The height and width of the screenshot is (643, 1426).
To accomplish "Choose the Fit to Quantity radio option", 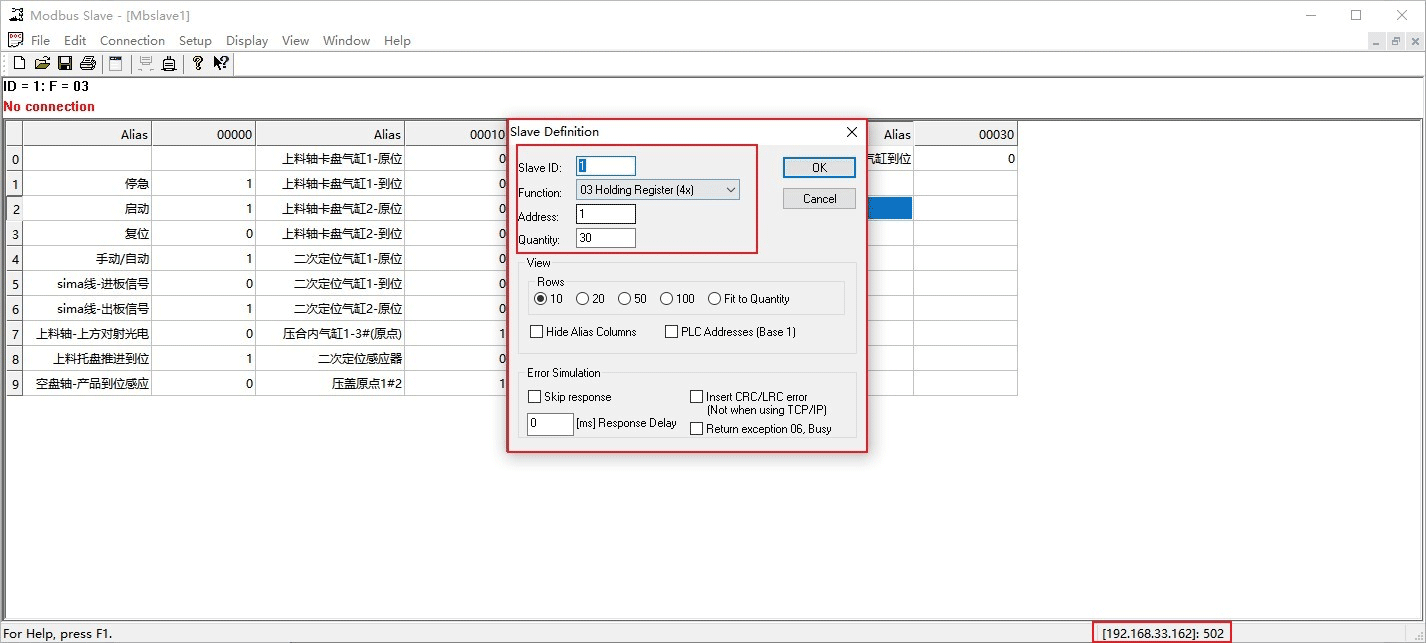I will click(x=714, y=299).
